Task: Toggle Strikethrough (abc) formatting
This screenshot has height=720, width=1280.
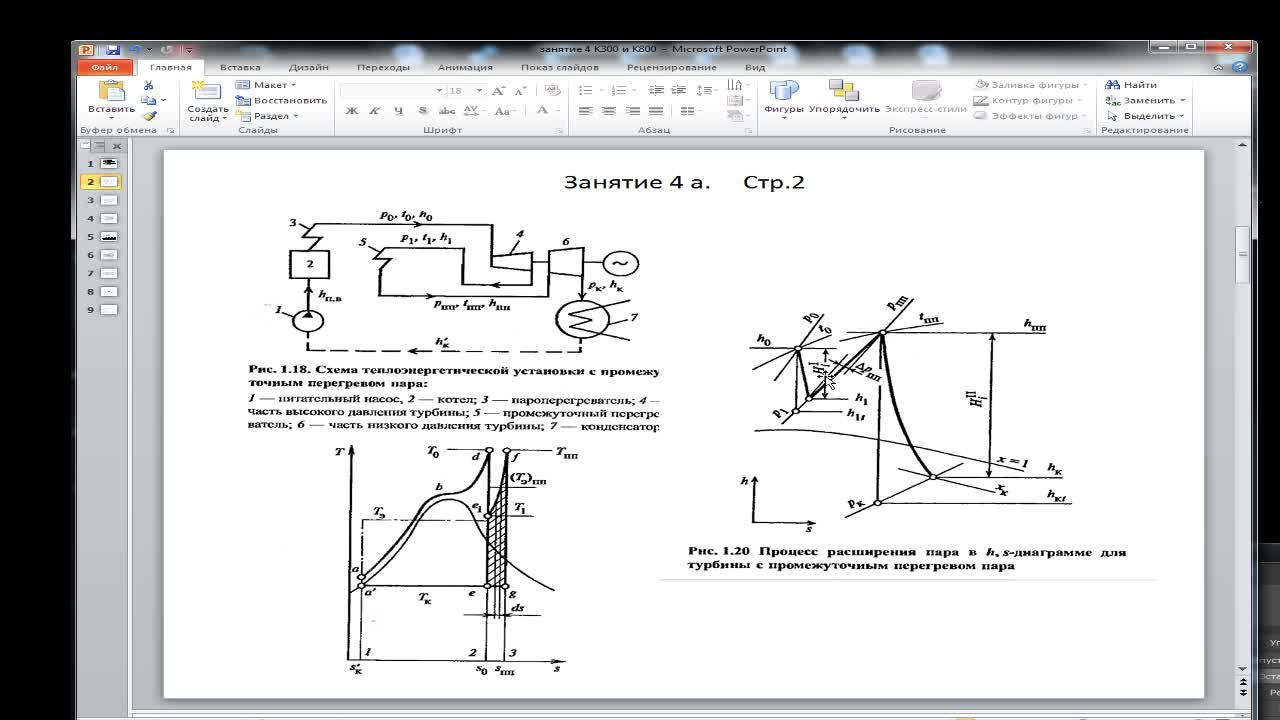Action: 446,111
